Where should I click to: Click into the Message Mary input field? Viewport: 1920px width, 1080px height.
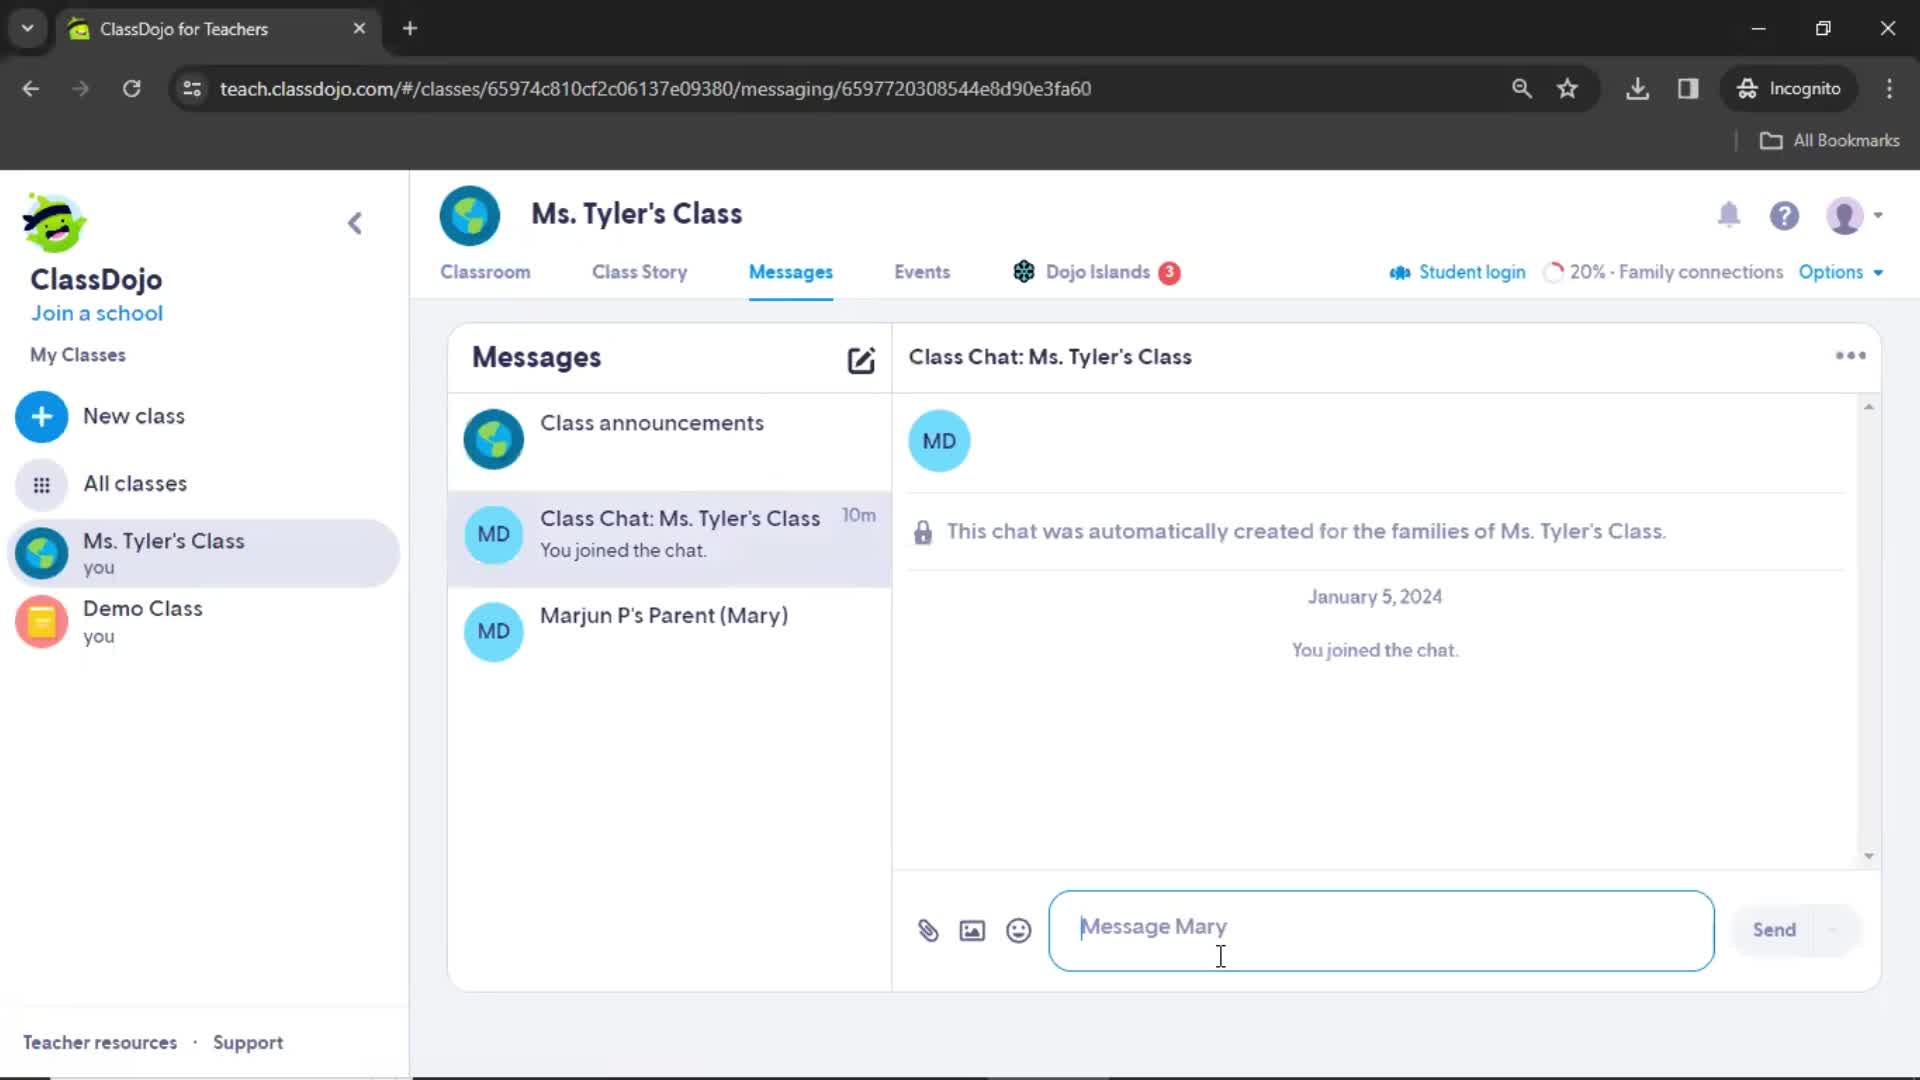[1381, 931]
